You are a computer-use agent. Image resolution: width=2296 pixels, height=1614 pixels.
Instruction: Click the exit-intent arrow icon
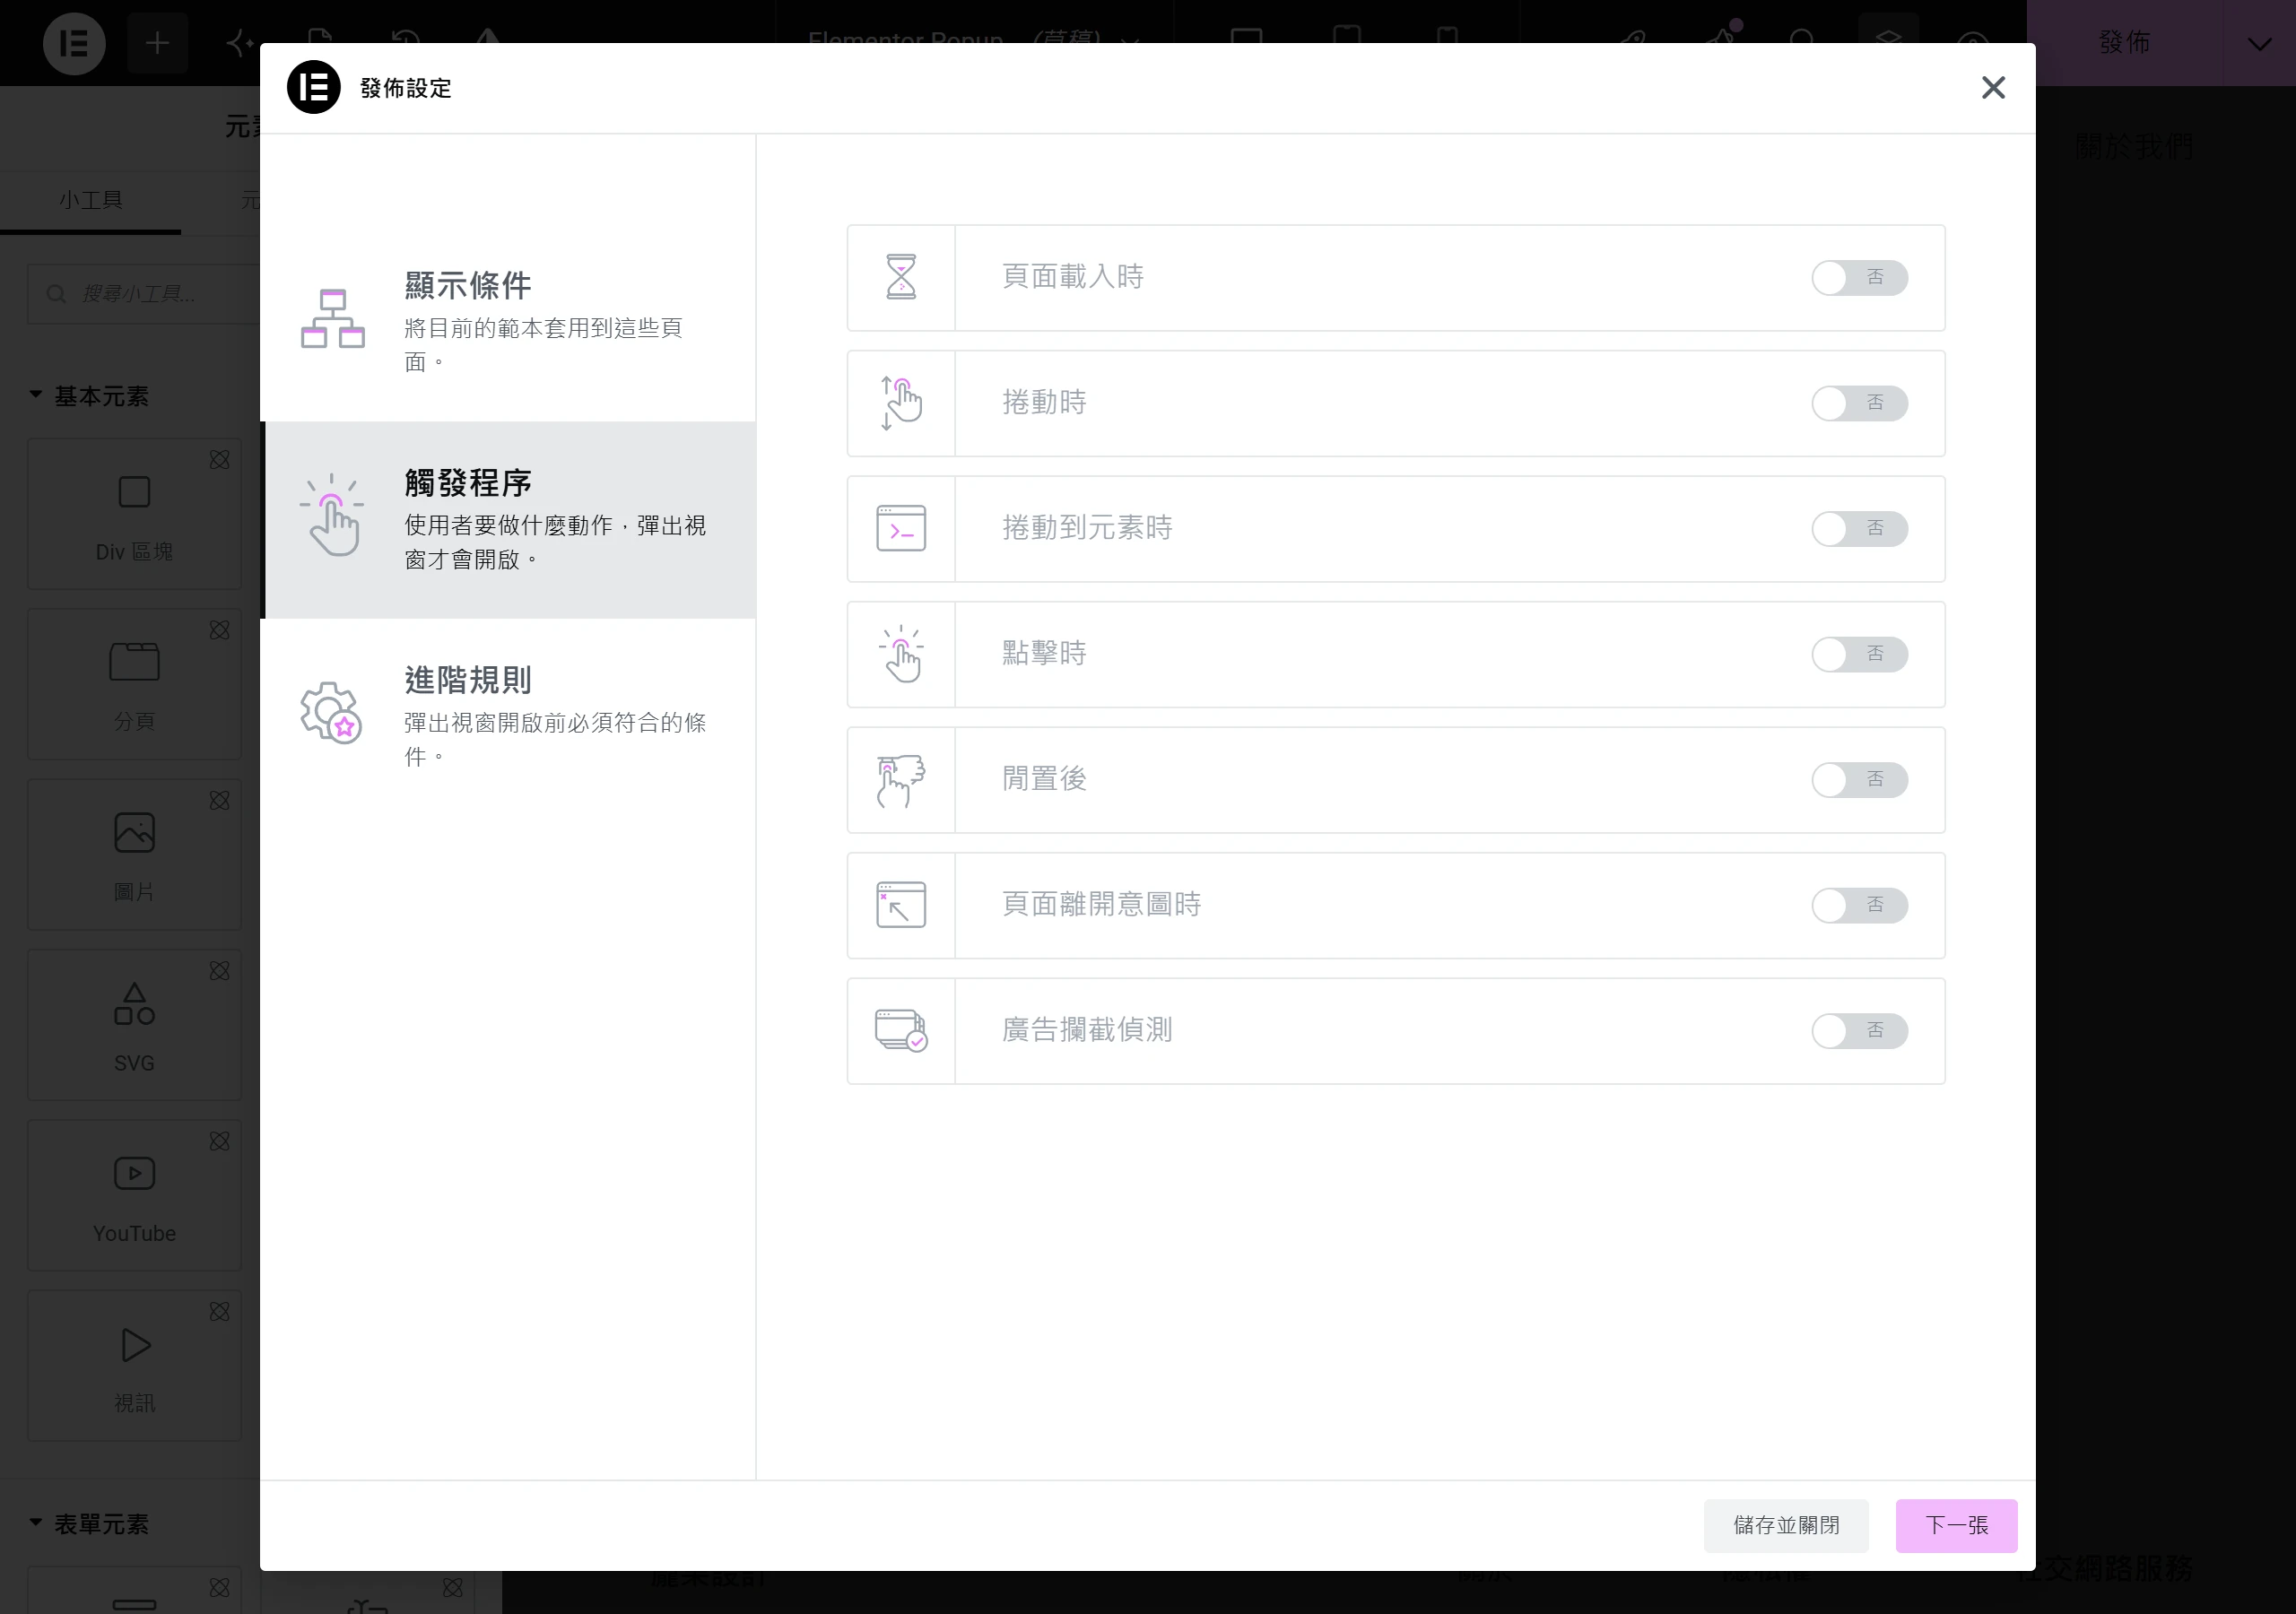tap(901, 905)
